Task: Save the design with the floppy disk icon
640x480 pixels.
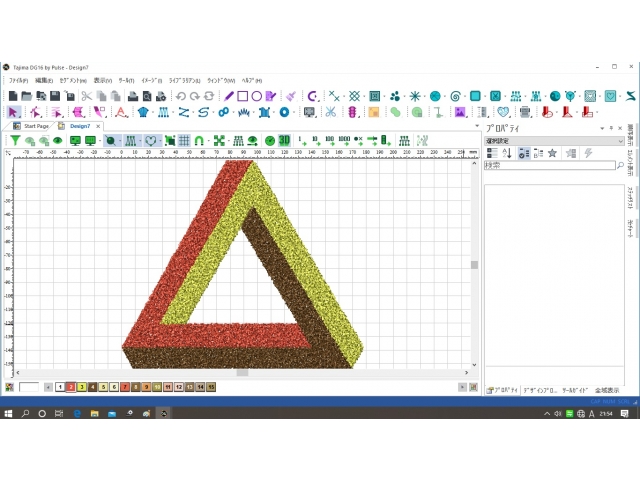Action: pyautogui.click(x=55, y=96)
